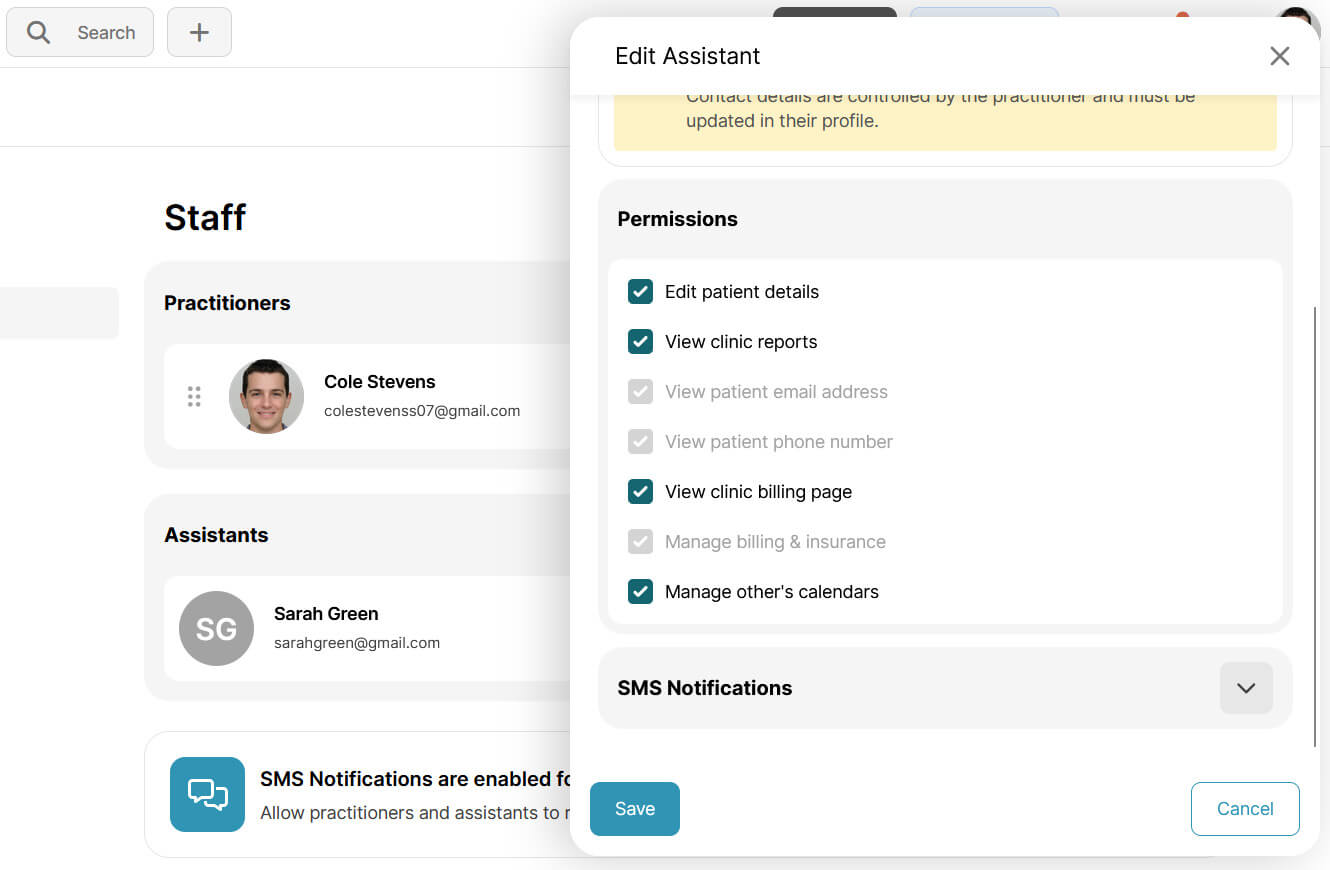This screenshot has height=870, width=1330.
Task: Toggle the View clinic reports permission
Action: coord(640,341)
